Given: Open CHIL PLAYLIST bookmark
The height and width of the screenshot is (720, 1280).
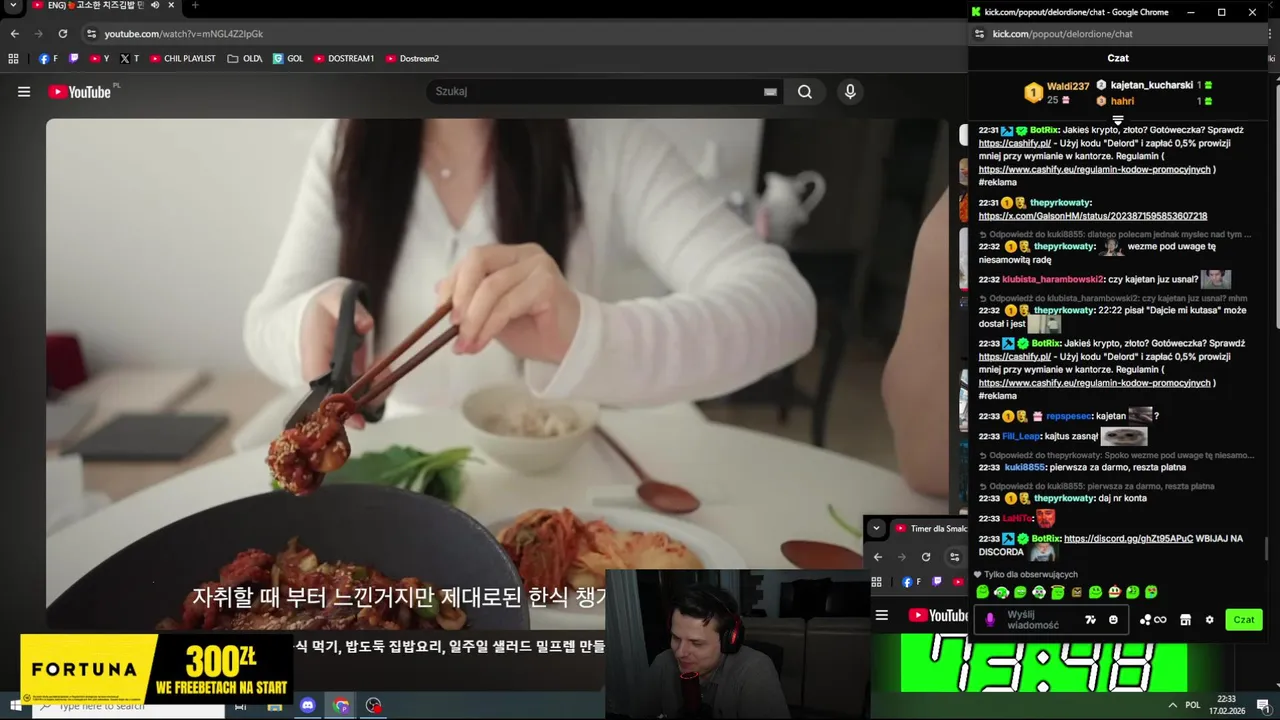Looking at the screenshot, I should (x=183, y=59).
